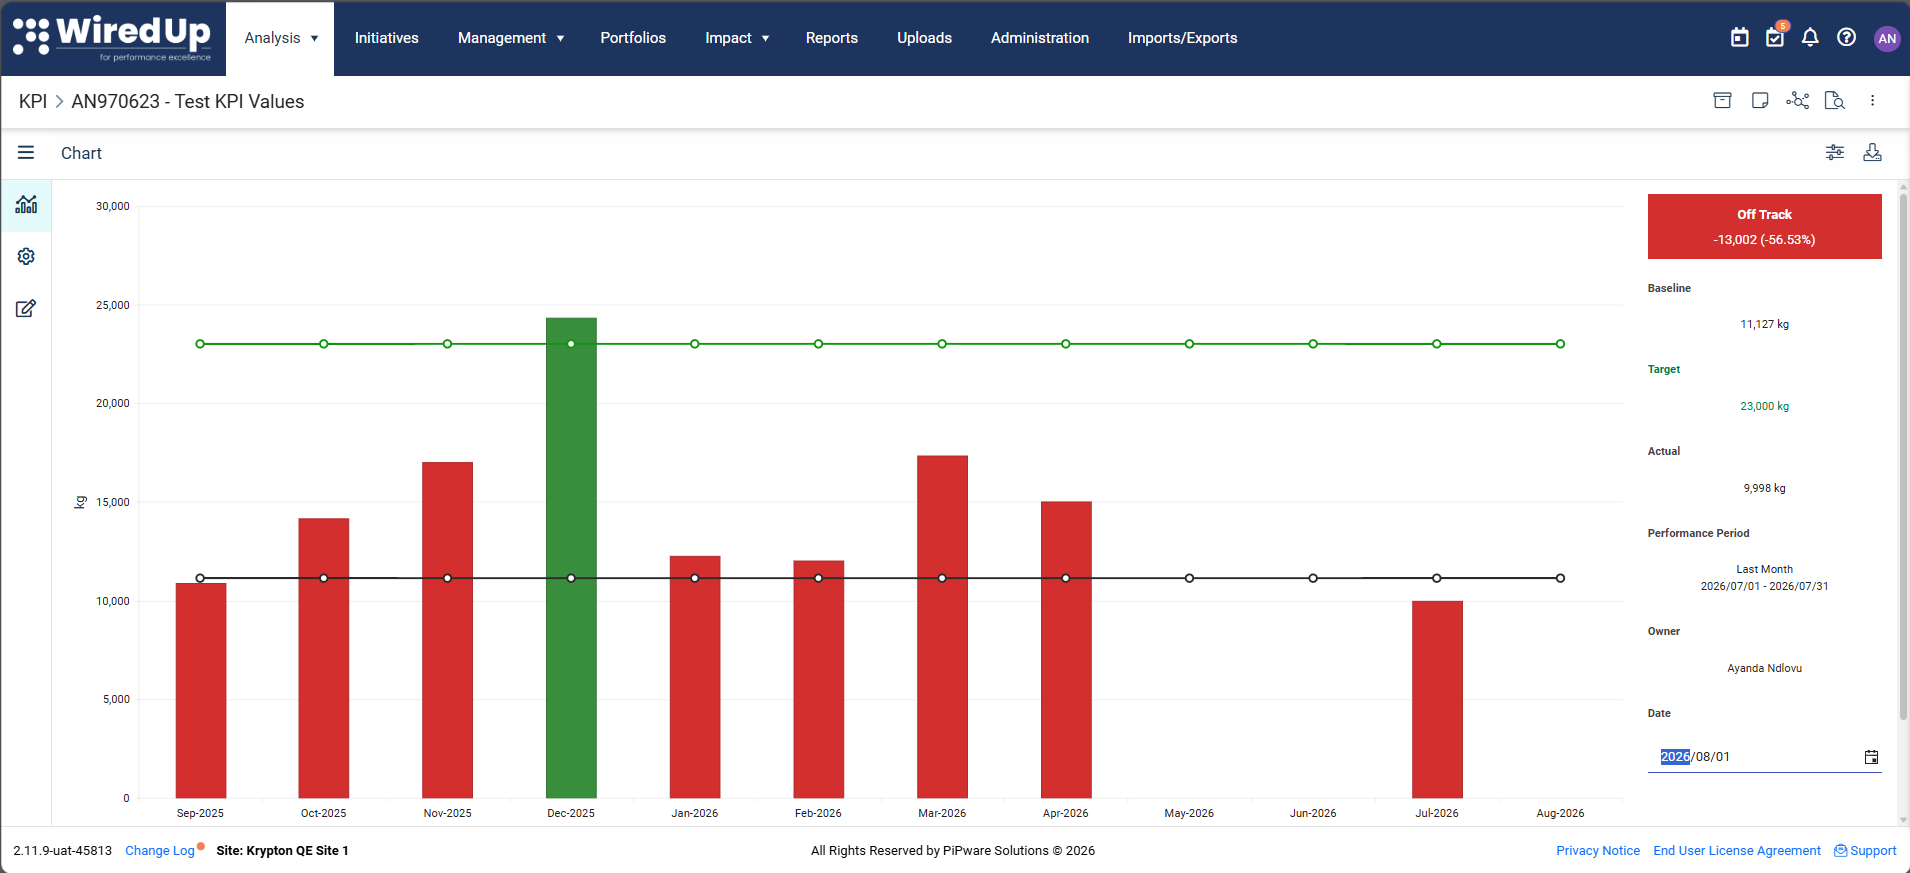
Task: Click the green target point at Aug-2026
Action: click(x=1560, y=344)
